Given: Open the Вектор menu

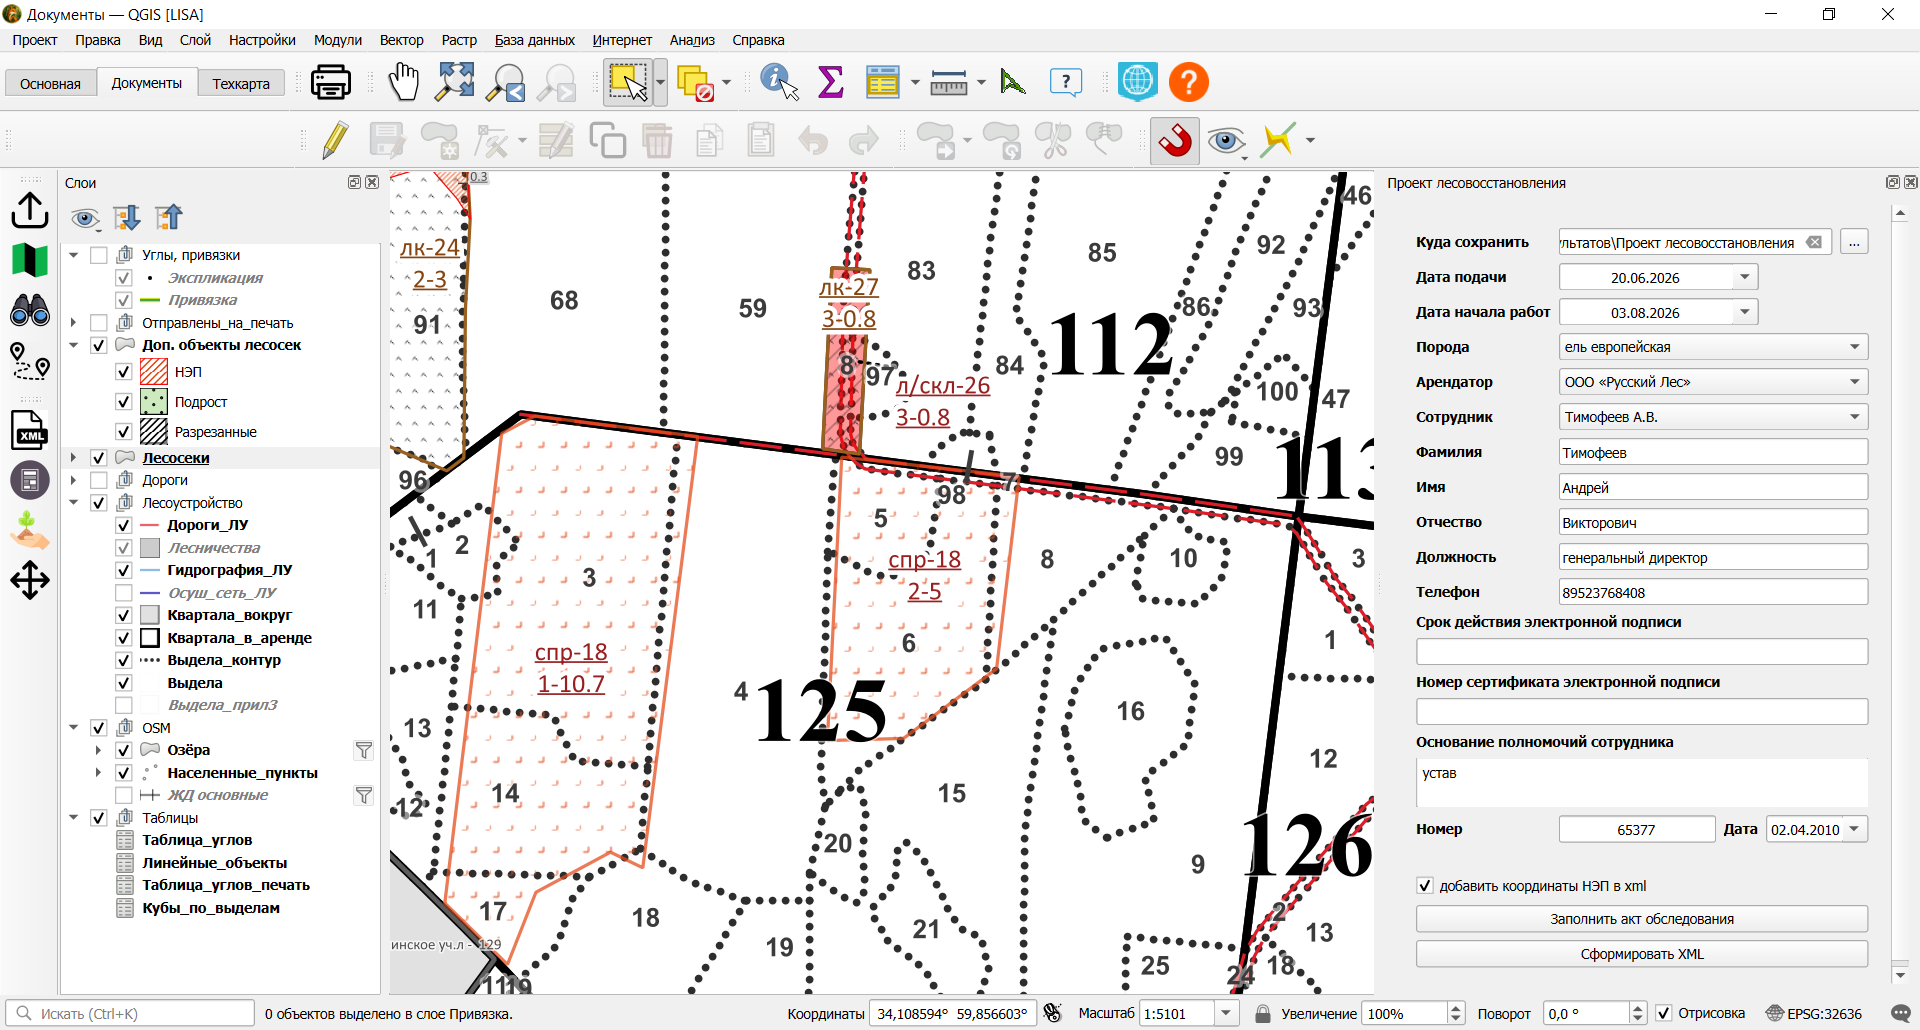Looking at the screenshot, I should point(401,40).
